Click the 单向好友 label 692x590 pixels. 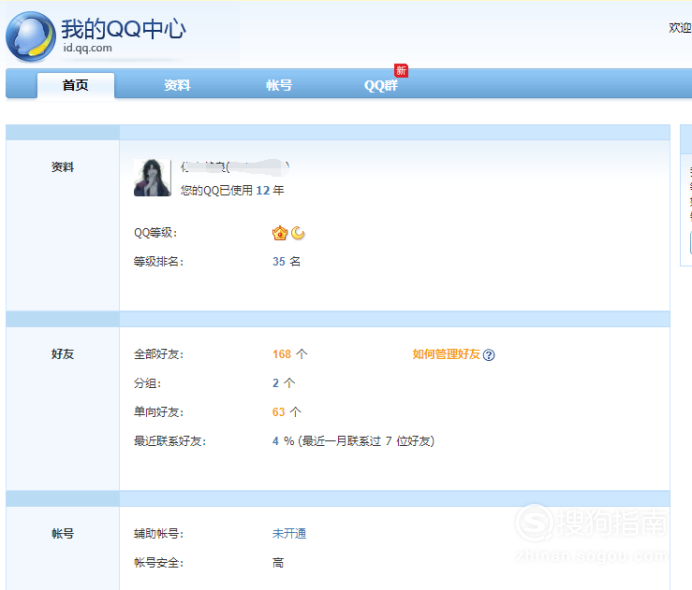[x=158, y=412]
